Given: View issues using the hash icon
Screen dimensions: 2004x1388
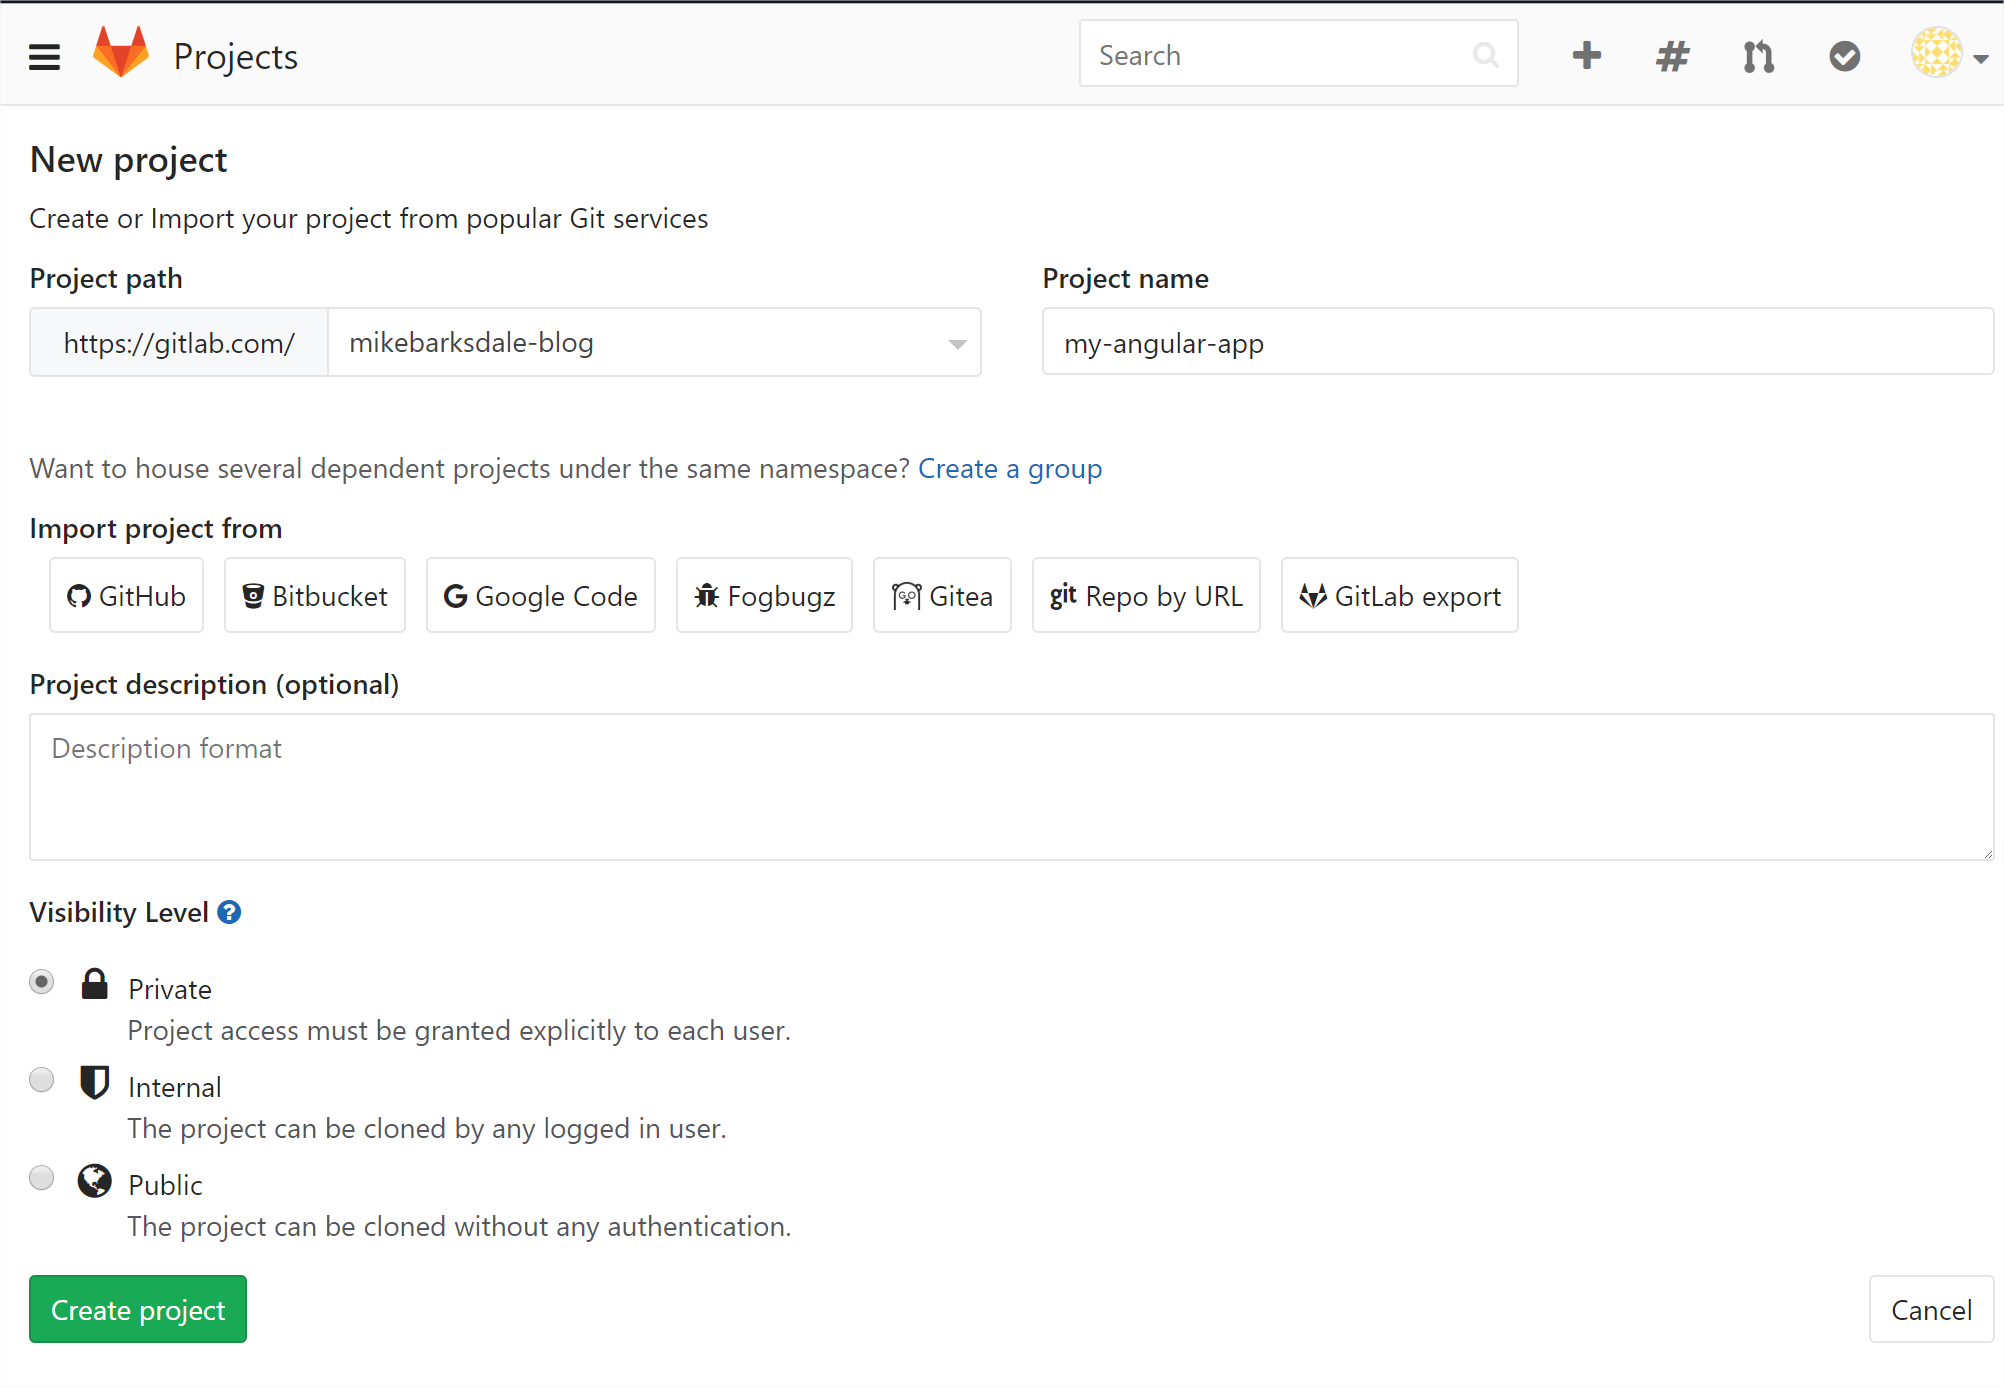Looking at the screenshot, I should coord(1672,56).
